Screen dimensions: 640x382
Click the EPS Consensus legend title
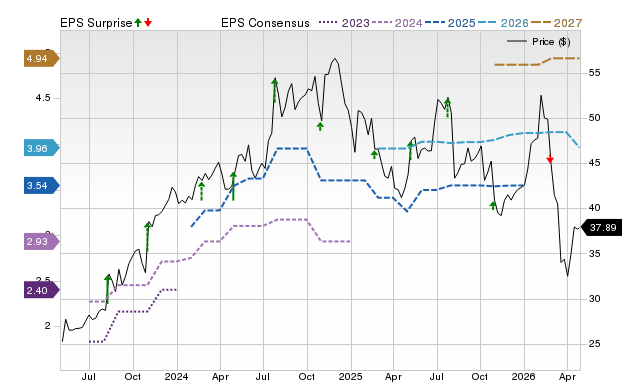pos(265,23)
